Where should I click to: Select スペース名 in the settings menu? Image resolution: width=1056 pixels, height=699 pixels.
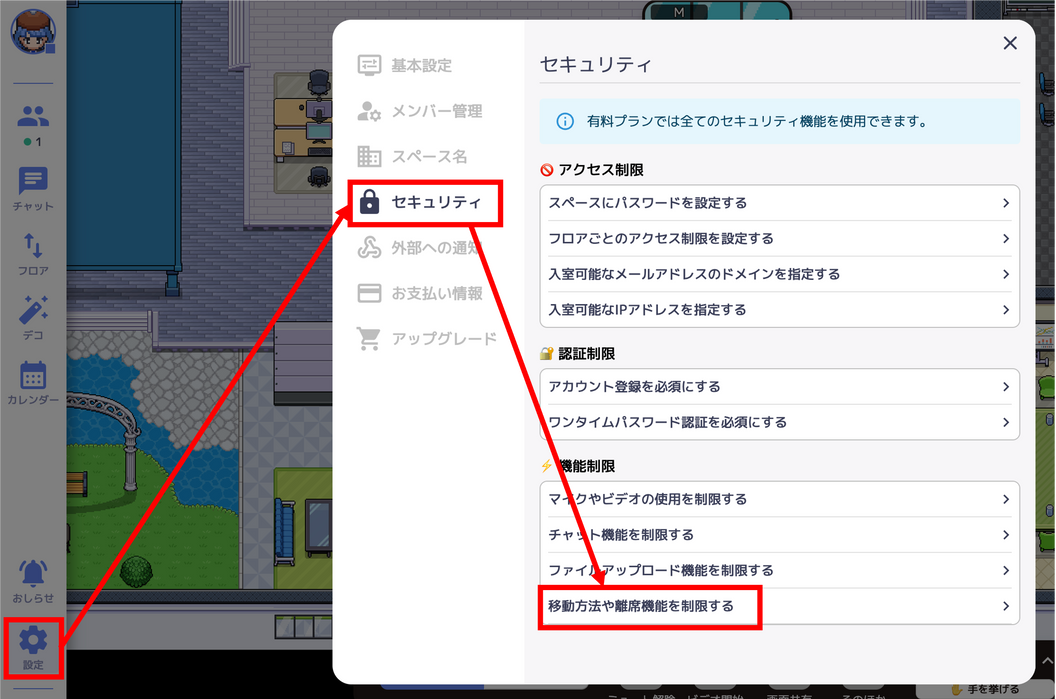tap(430, 156)
